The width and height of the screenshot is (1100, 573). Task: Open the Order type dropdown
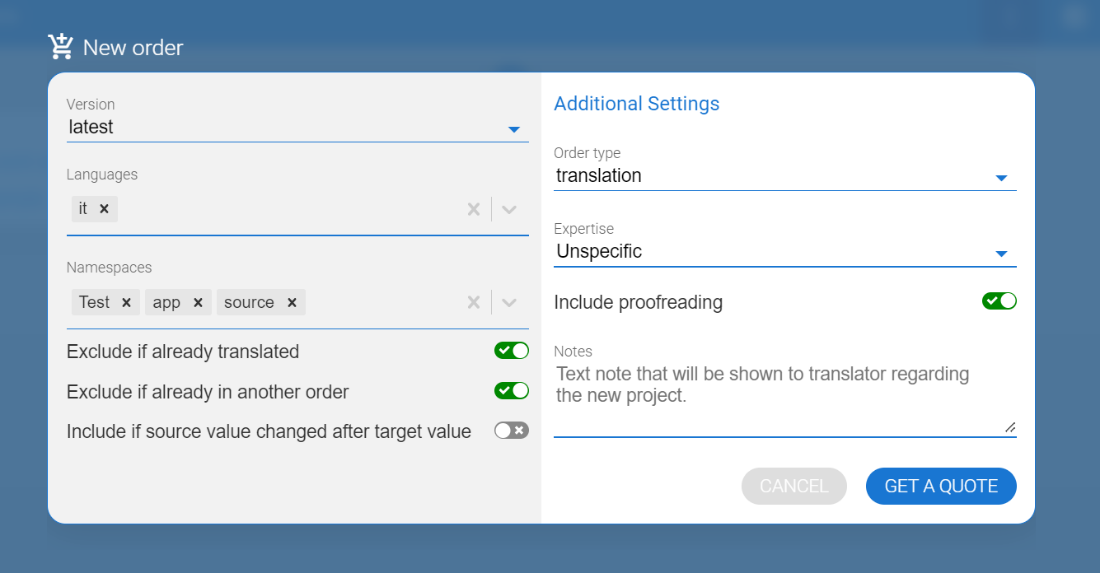pos(1001,178)
